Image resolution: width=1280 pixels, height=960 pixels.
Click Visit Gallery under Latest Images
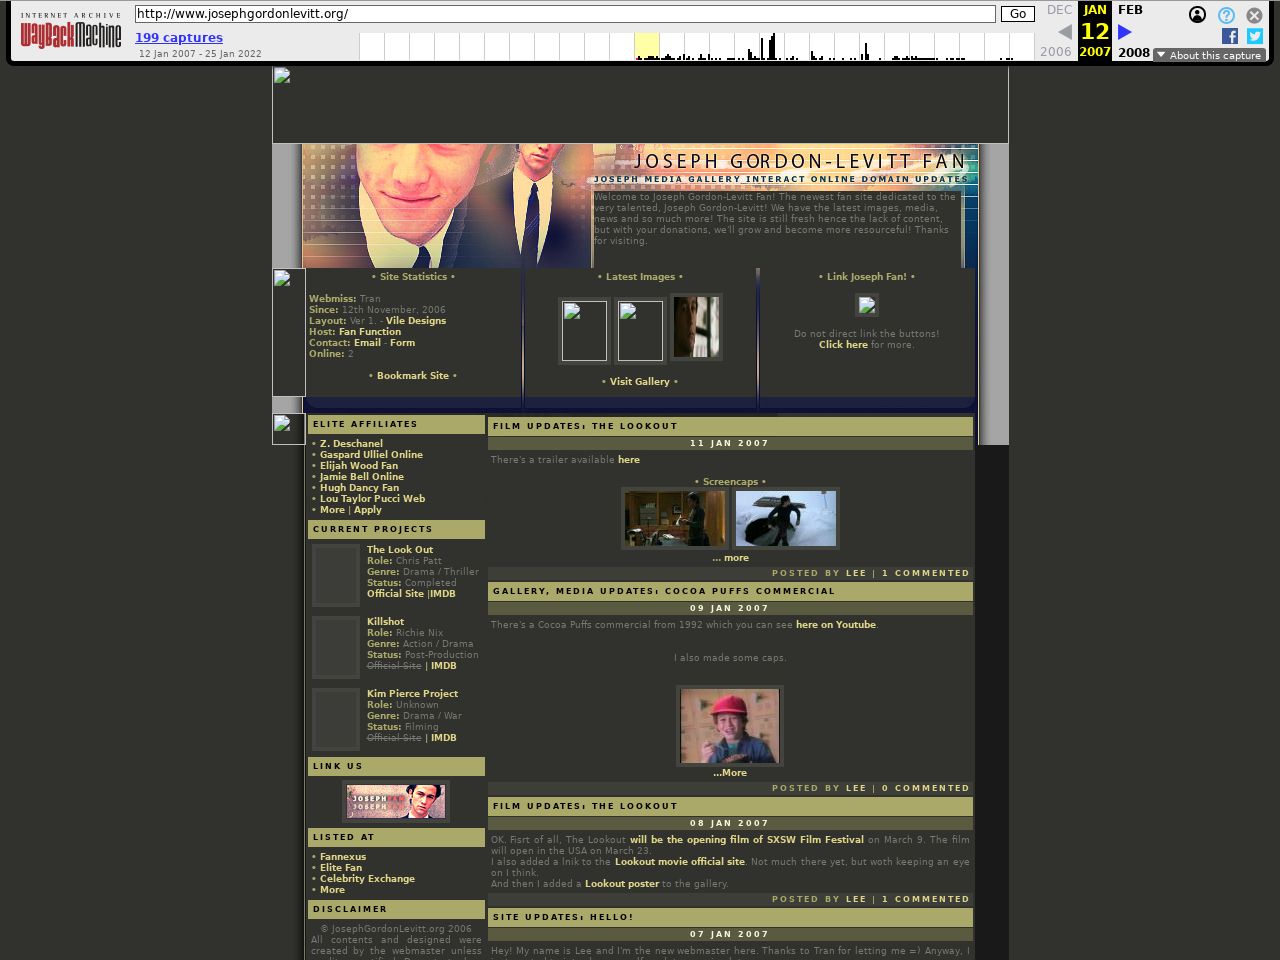pyautogui.click(x=640, y=381)
